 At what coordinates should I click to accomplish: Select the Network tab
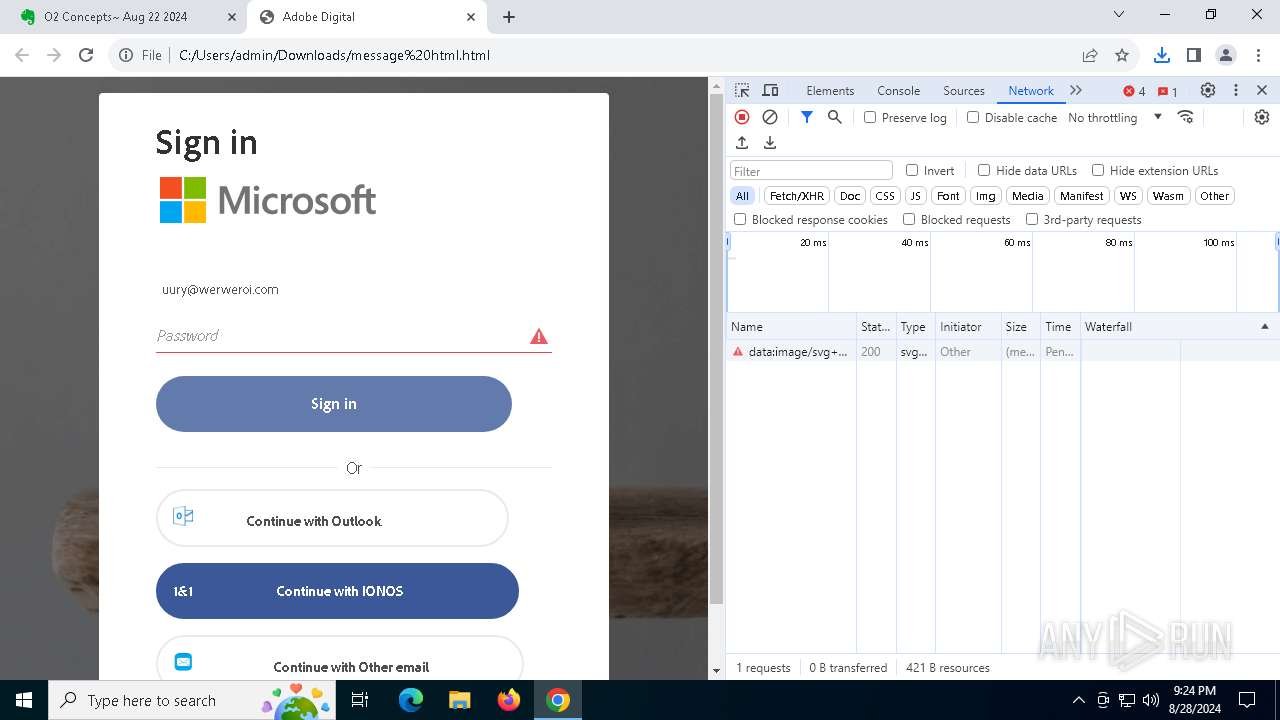pos(1031,90)
